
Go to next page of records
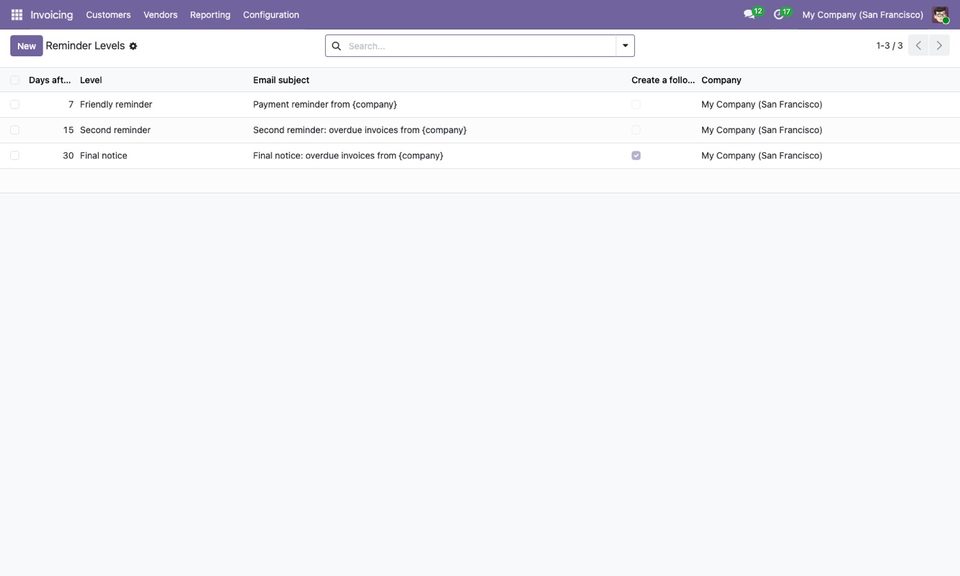tap(939, 45)
